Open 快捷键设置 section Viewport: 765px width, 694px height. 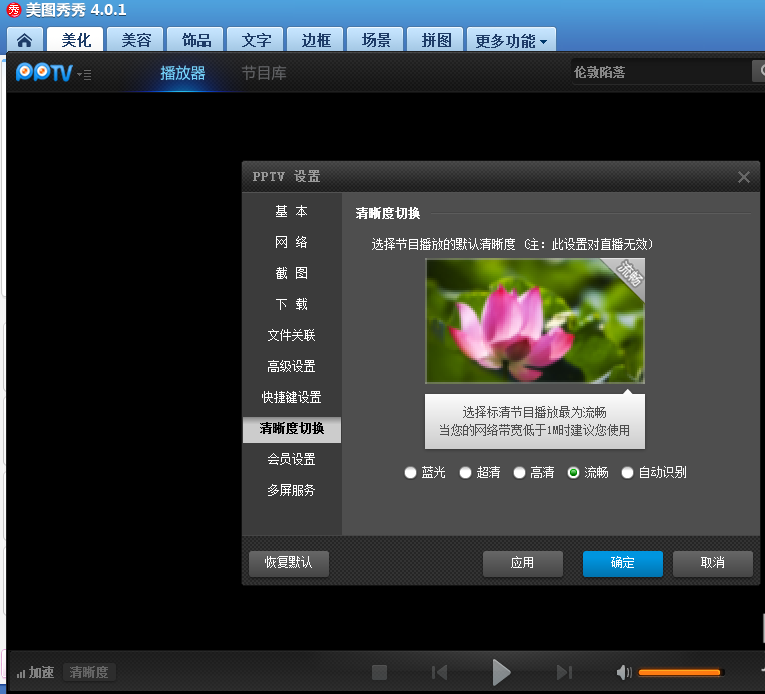coord(292,397)
